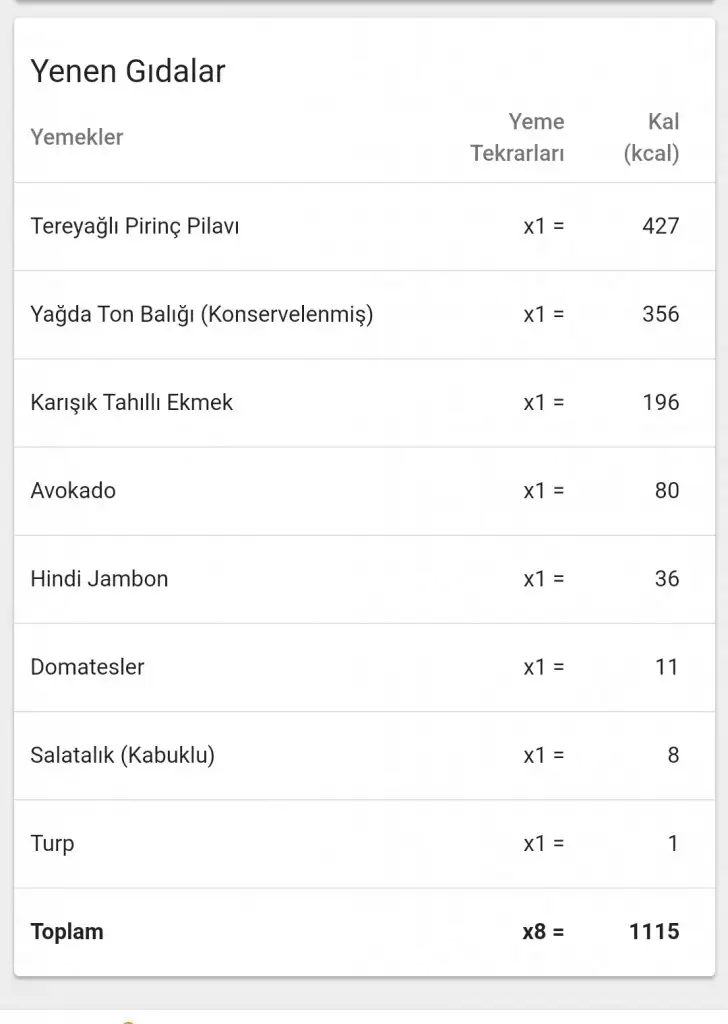Tap the 36 kcal value for Hindi Jambon
This screenshot has height=1024, width=728.
coord(666,578)
